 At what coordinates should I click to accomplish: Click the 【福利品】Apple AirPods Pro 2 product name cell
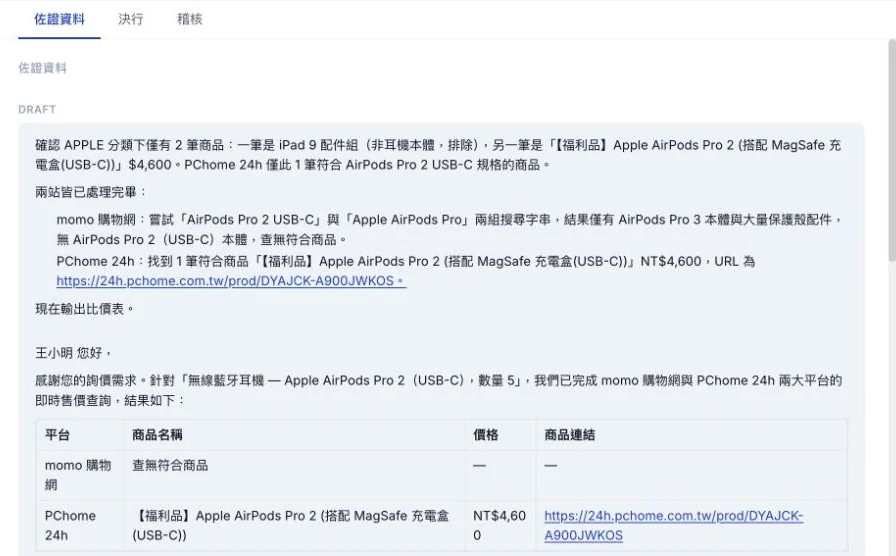293,526
